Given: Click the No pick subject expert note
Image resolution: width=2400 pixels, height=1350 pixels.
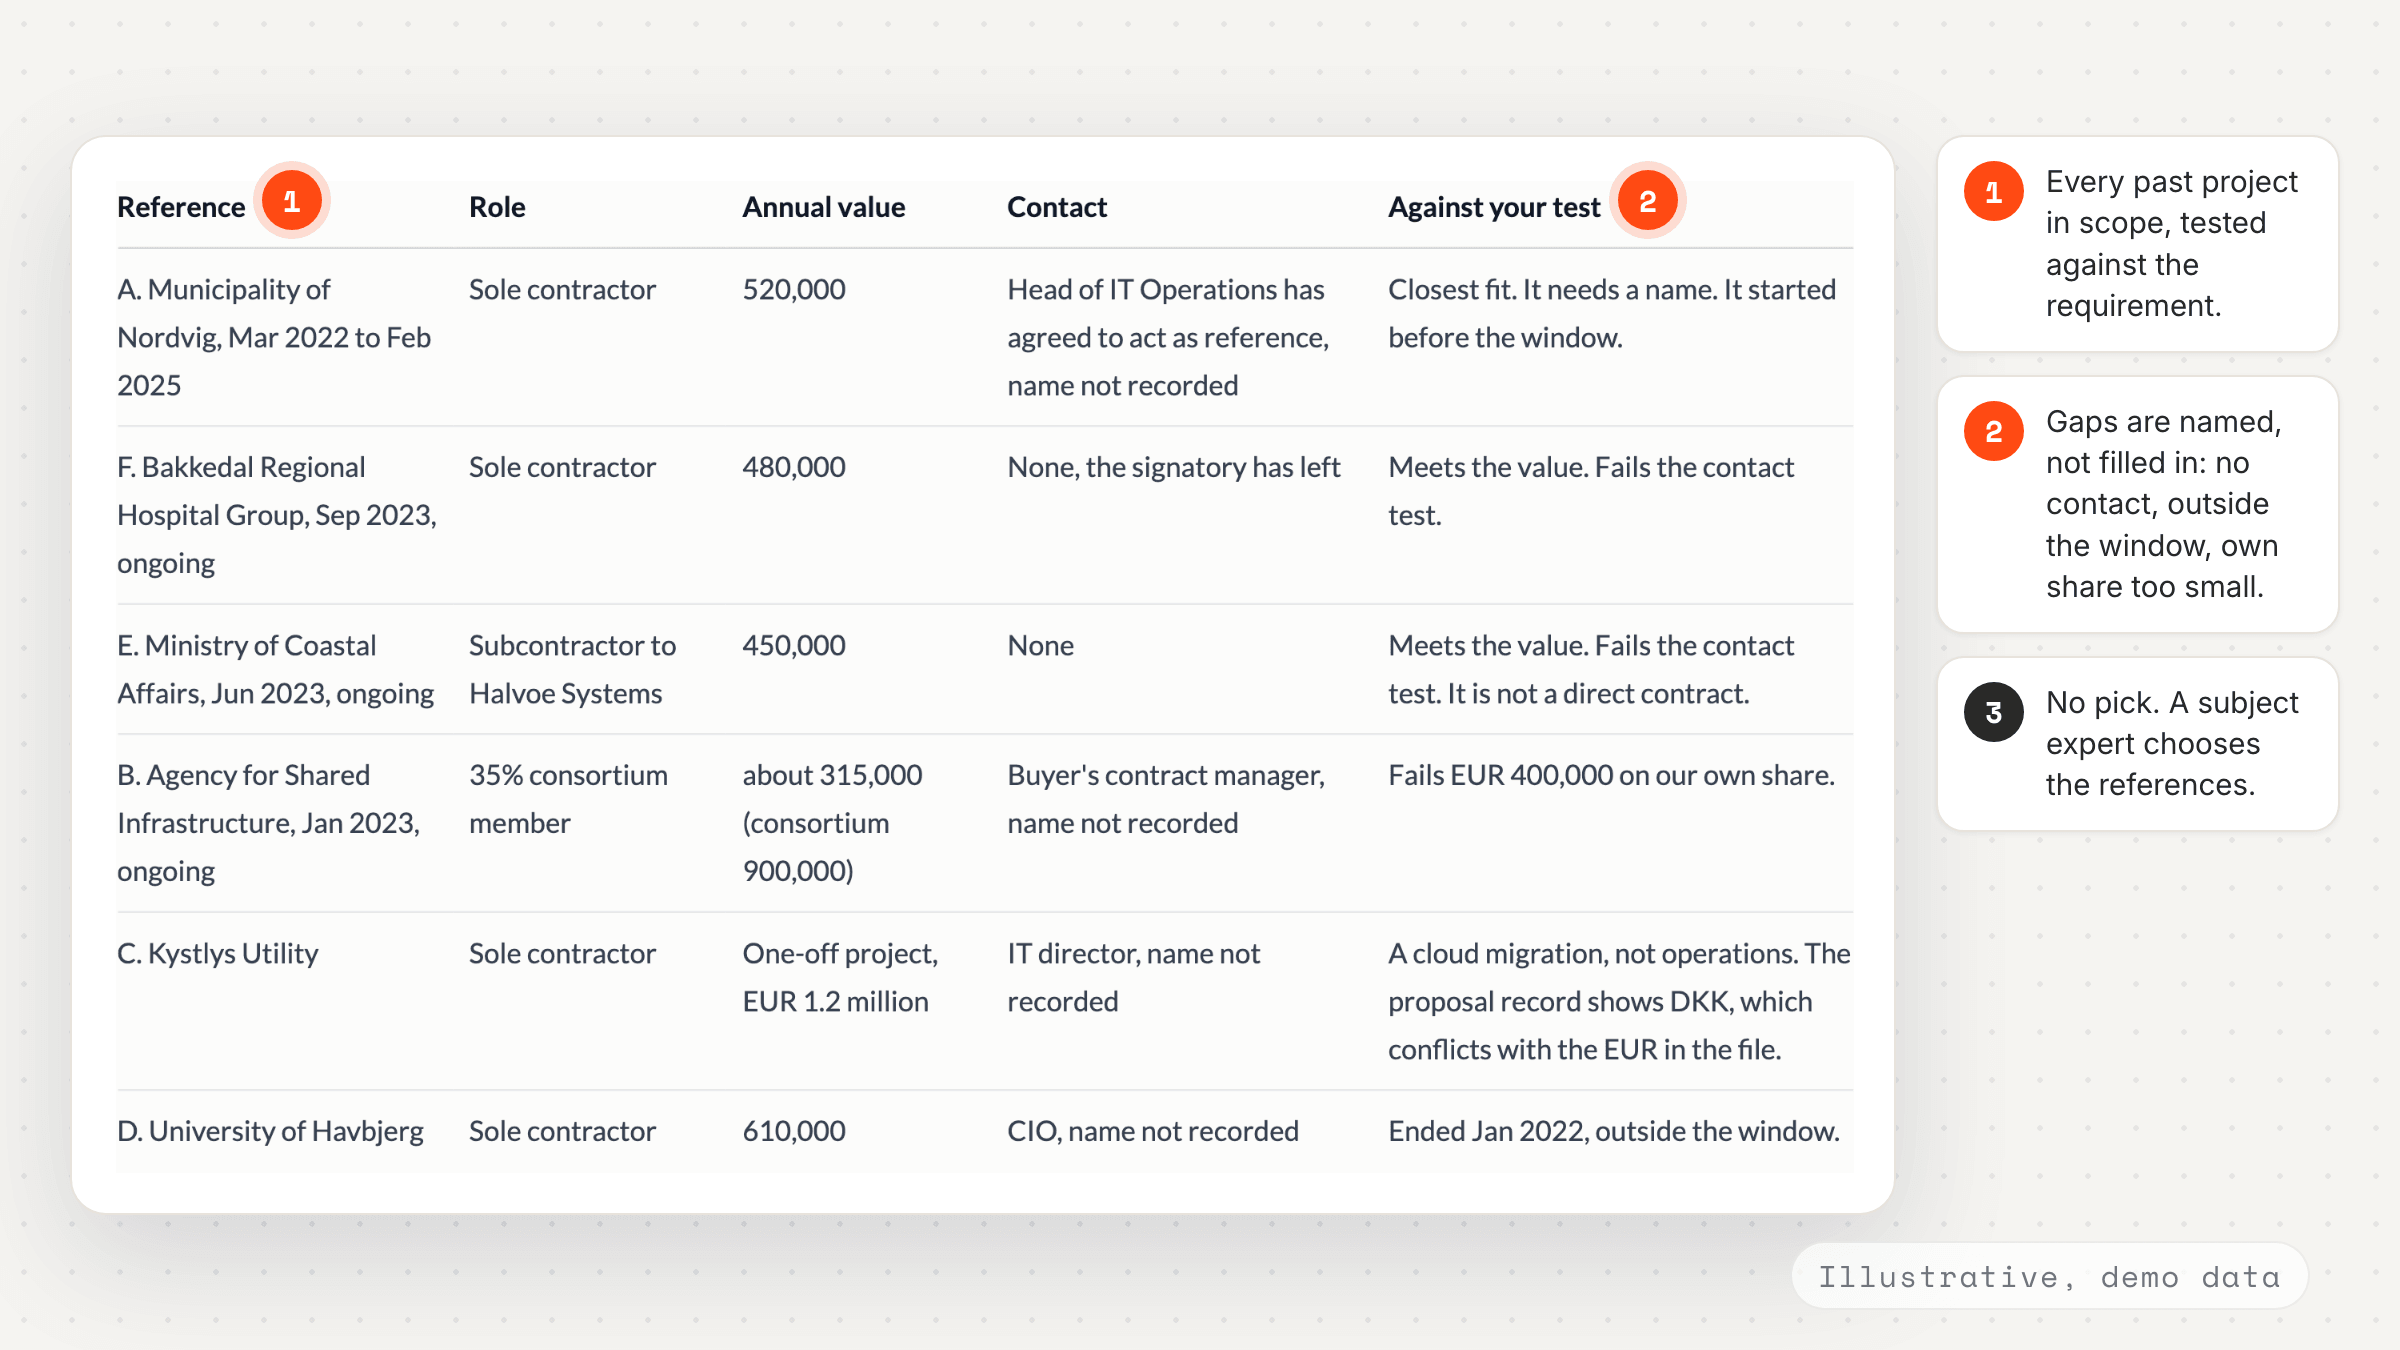Looking at the screenshot, I should [2138, 744].
